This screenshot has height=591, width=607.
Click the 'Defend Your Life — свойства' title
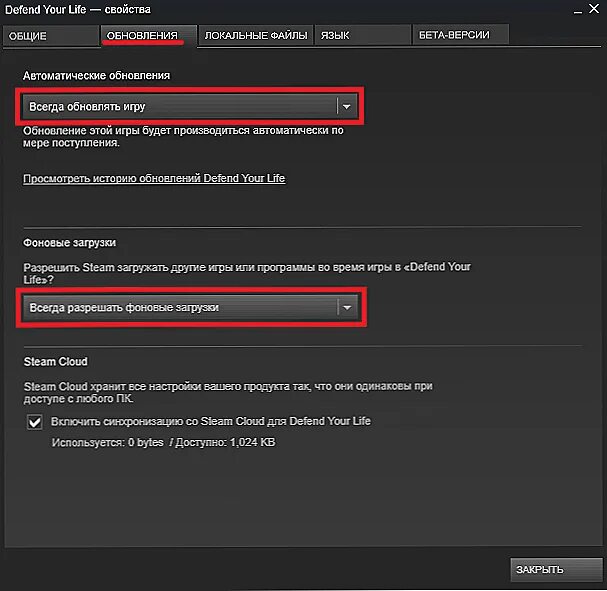78,9
